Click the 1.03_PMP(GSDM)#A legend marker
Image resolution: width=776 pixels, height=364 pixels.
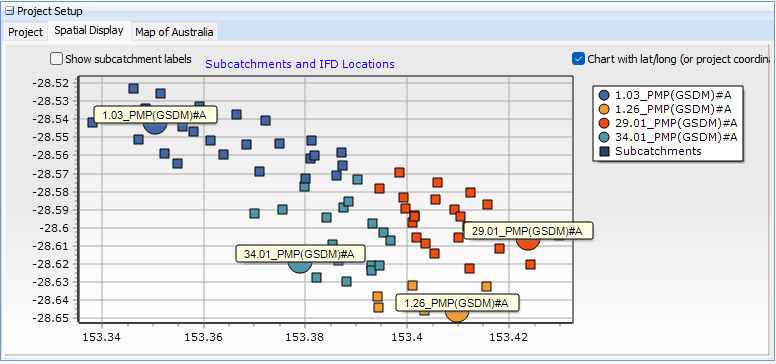[604, 95]
